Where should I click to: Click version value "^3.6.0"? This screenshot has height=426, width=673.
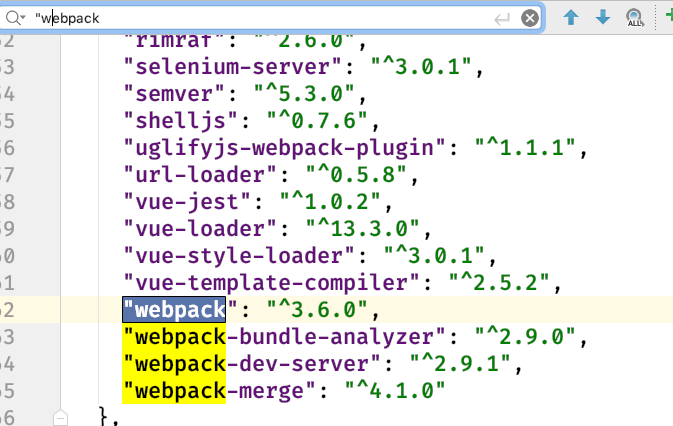point(317,310)
